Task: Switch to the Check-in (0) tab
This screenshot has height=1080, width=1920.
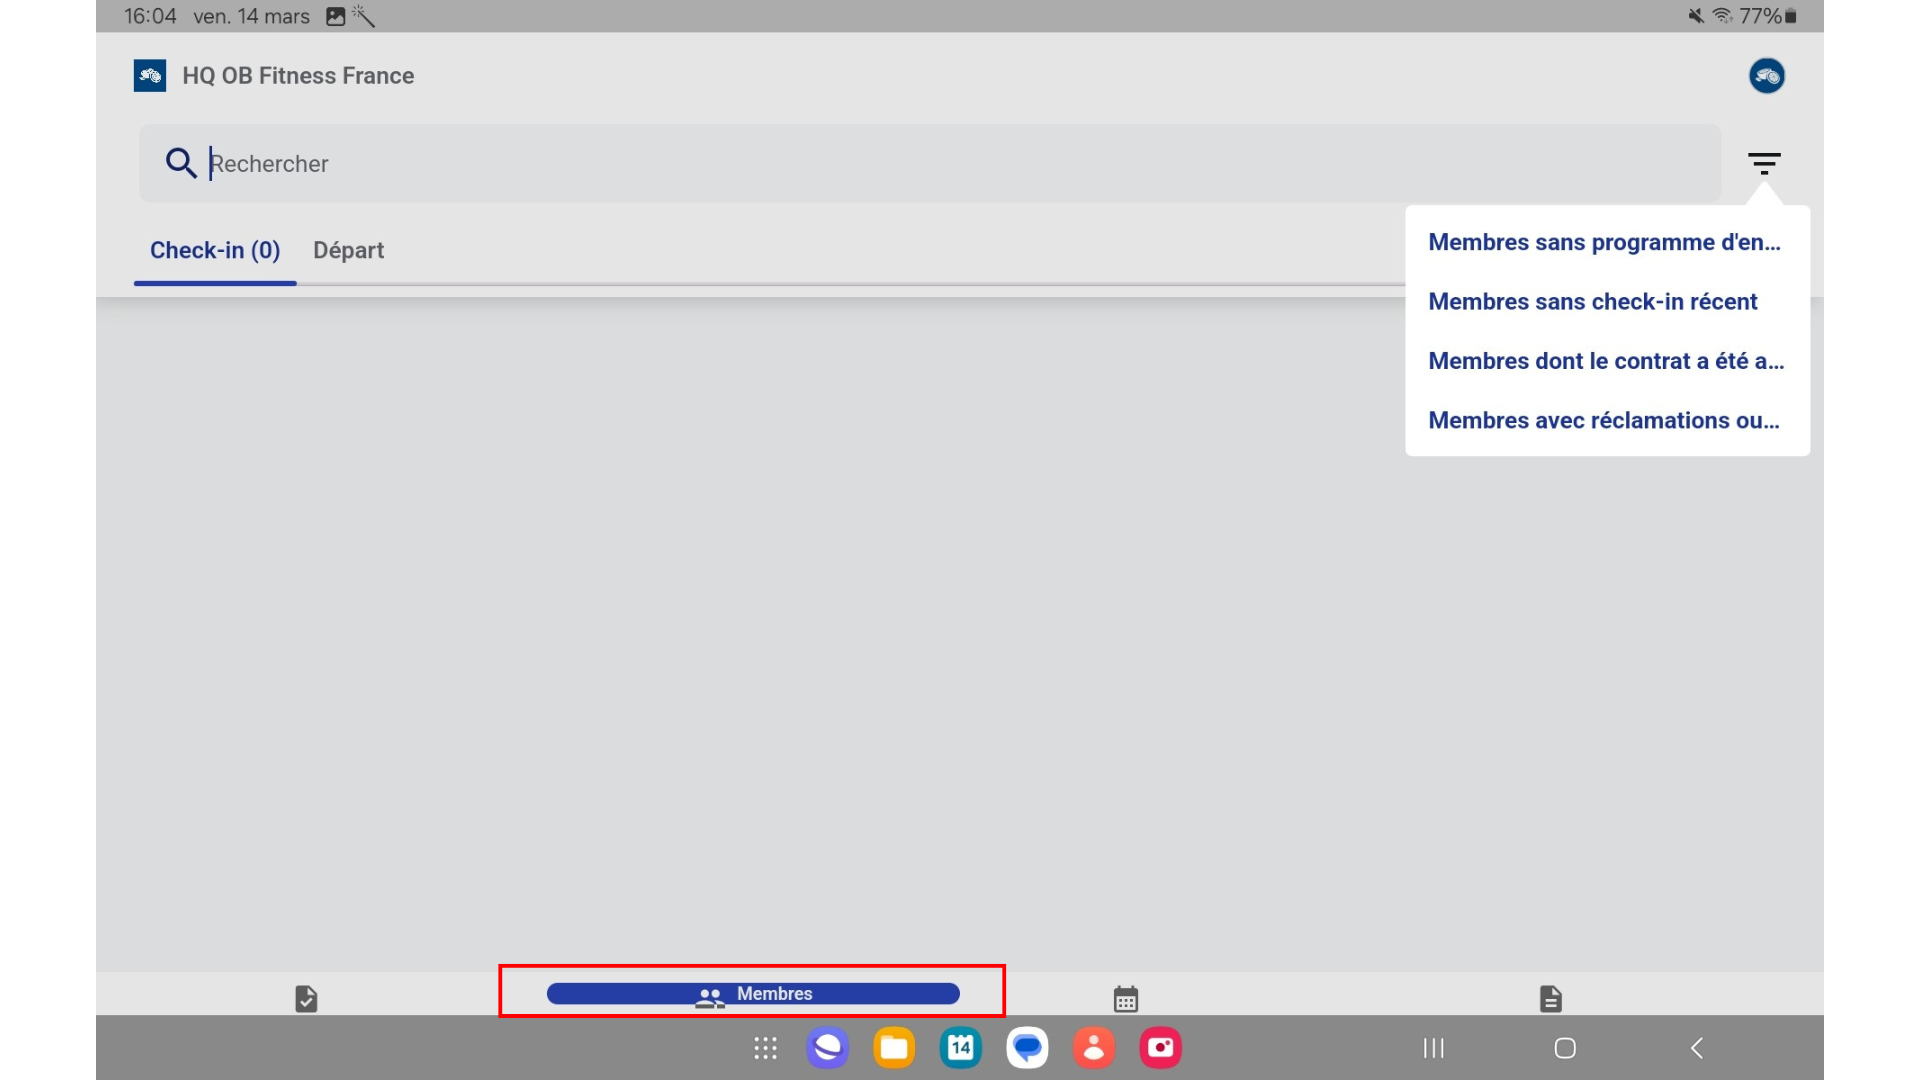Action: 215,250
